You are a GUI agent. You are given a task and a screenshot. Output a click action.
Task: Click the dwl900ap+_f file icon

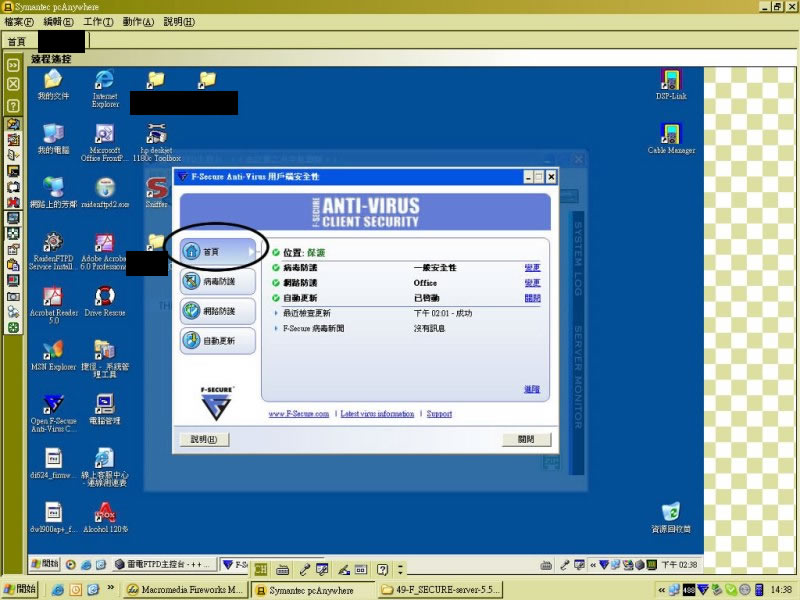pyautogui.click(x=53, y=517)
